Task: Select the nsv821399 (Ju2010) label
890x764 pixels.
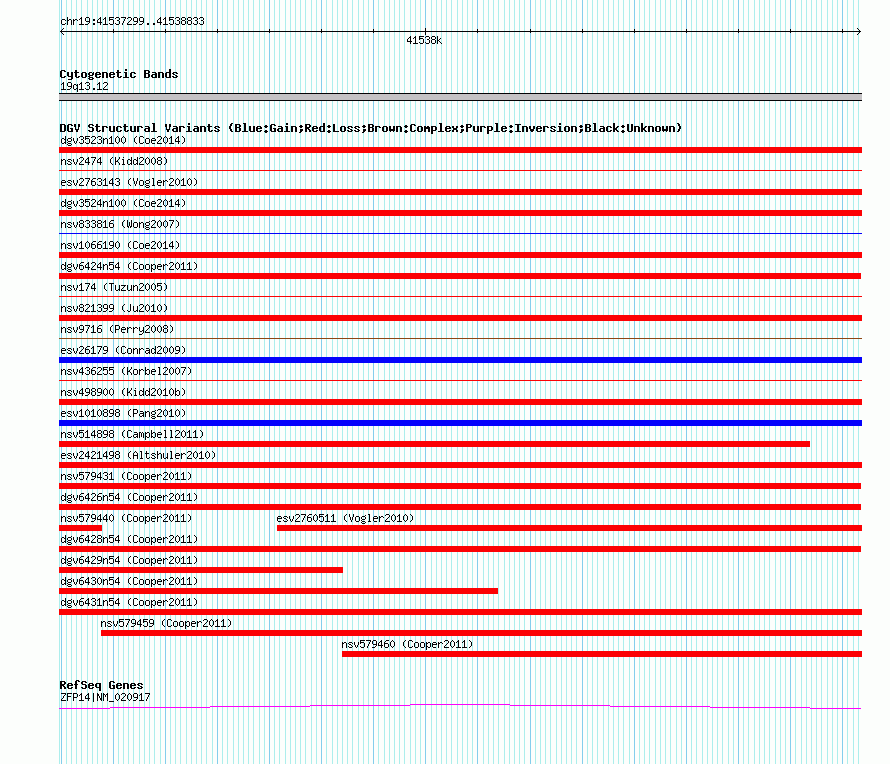Action: [114, 308]
